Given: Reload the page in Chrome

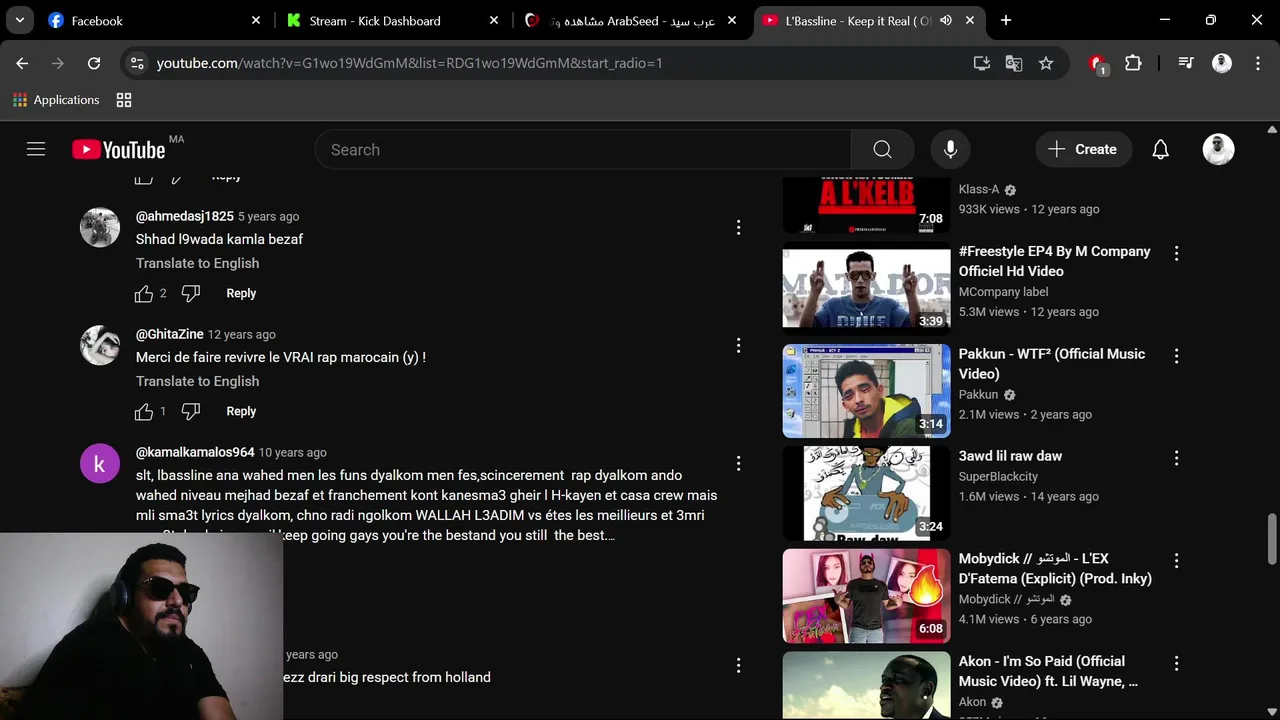Looking at the screenshot, I should point(94,63).
